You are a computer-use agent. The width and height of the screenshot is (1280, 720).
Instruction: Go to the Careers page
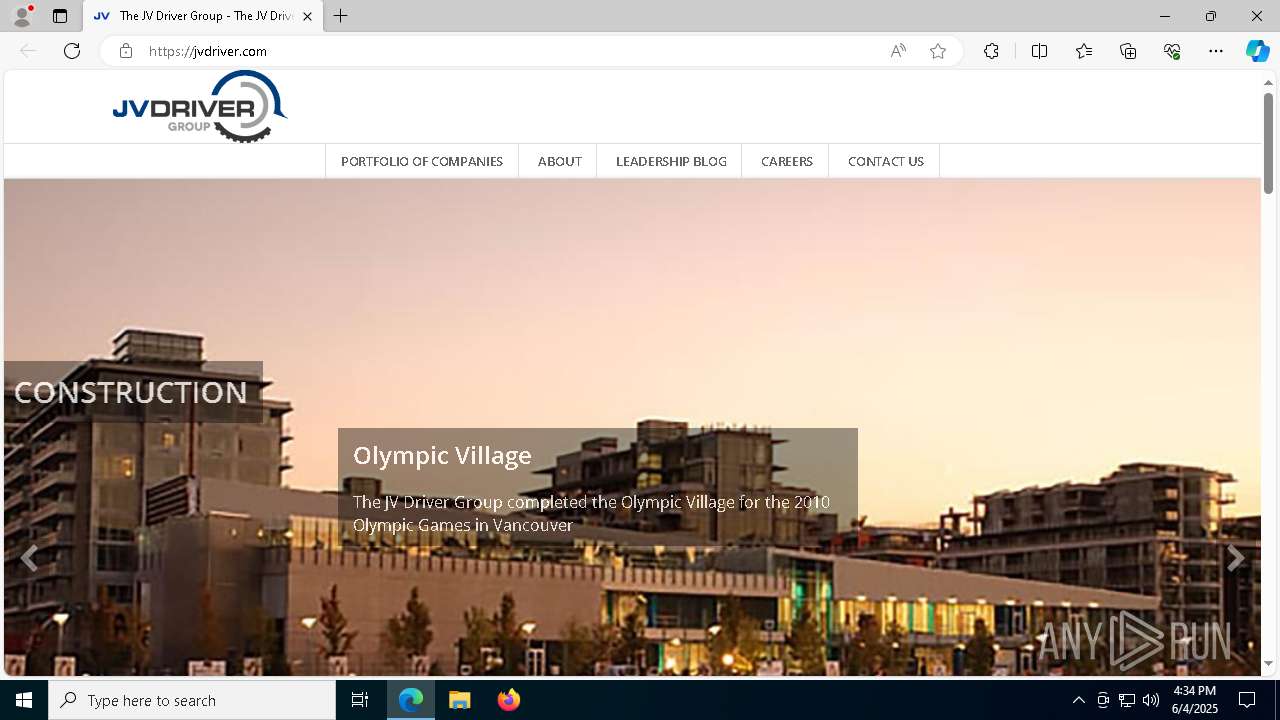click(x=787, y=161)
